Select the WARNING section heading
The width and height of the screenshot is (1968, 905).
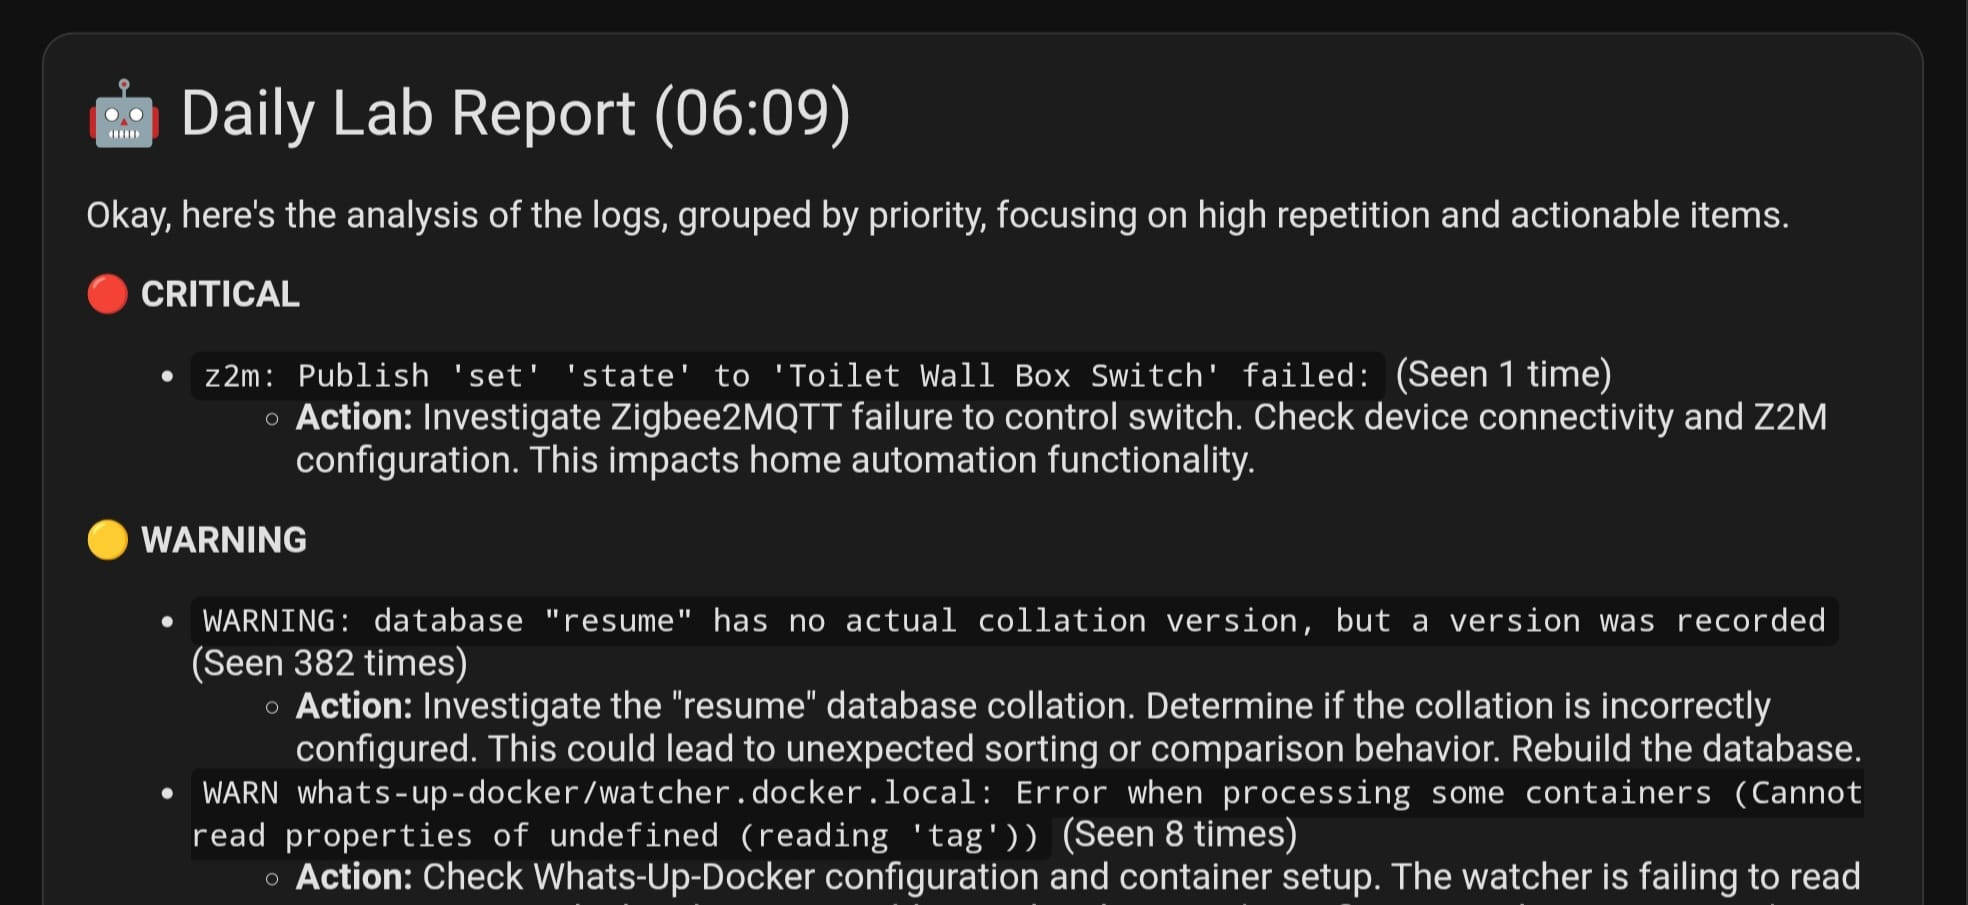[224, 540]
